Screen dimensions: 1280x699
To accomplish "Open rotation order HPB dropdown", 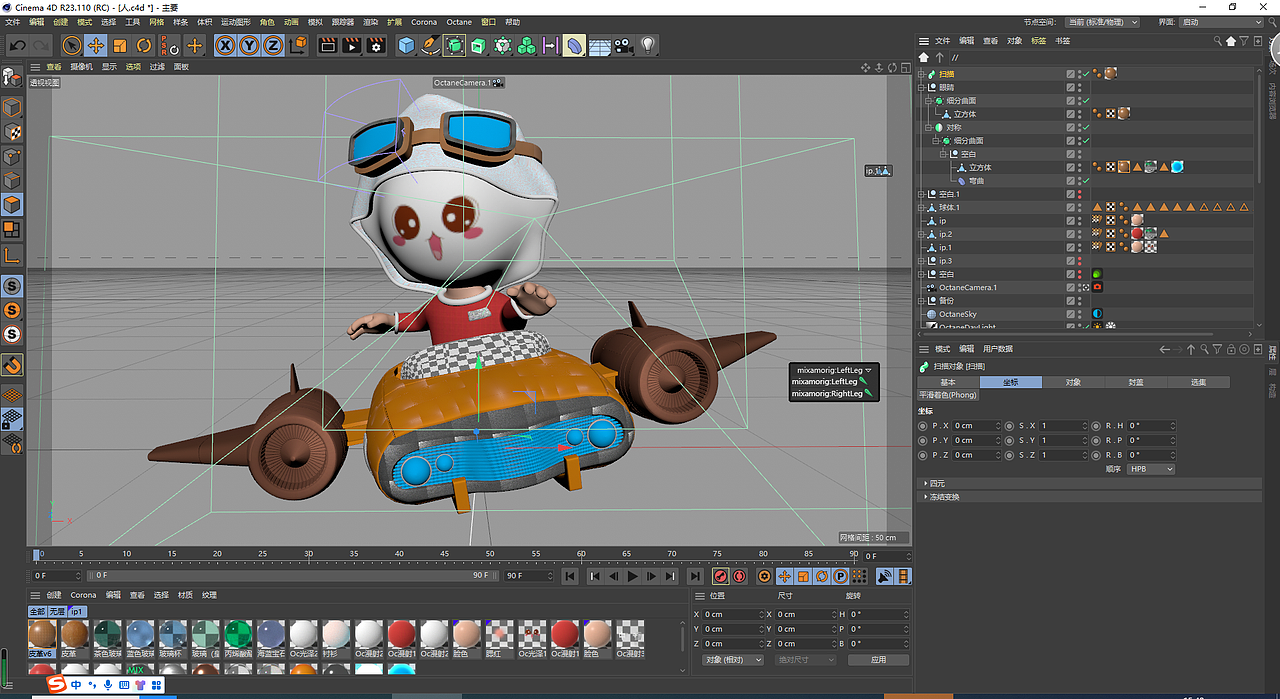I will click(x=1150, y=469).
